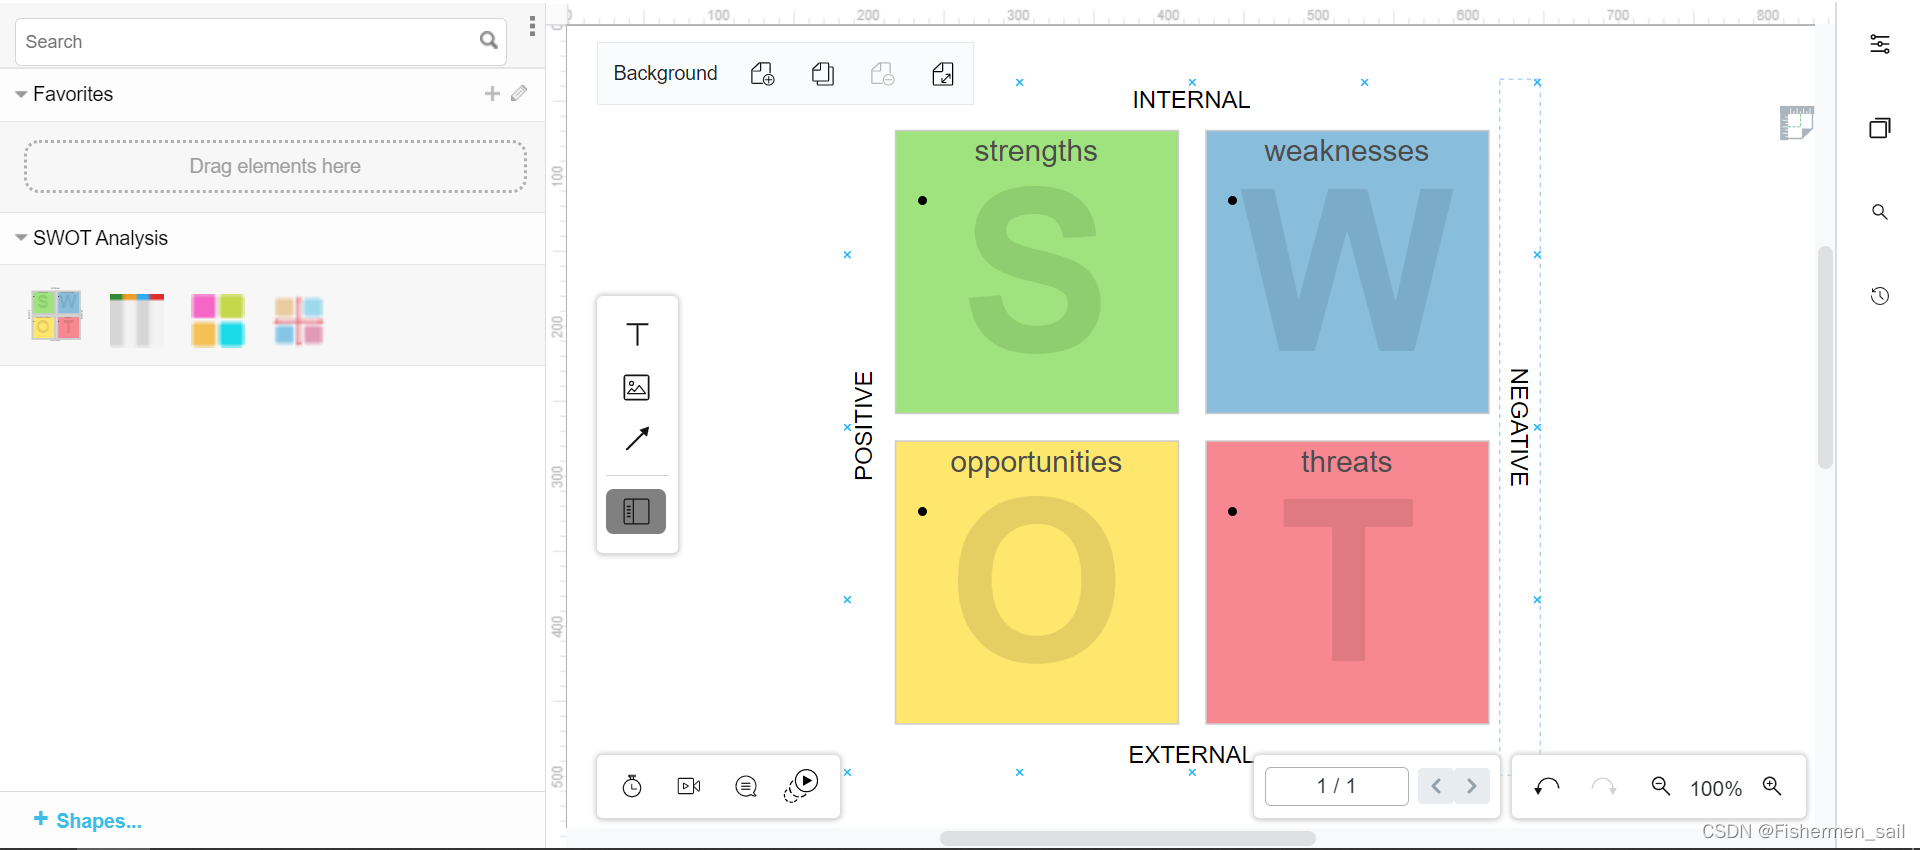Image resolution: width=1920 pixels, height=850 pixels.
Task: Select the Insert Image tool
Action: click(637, 387)
